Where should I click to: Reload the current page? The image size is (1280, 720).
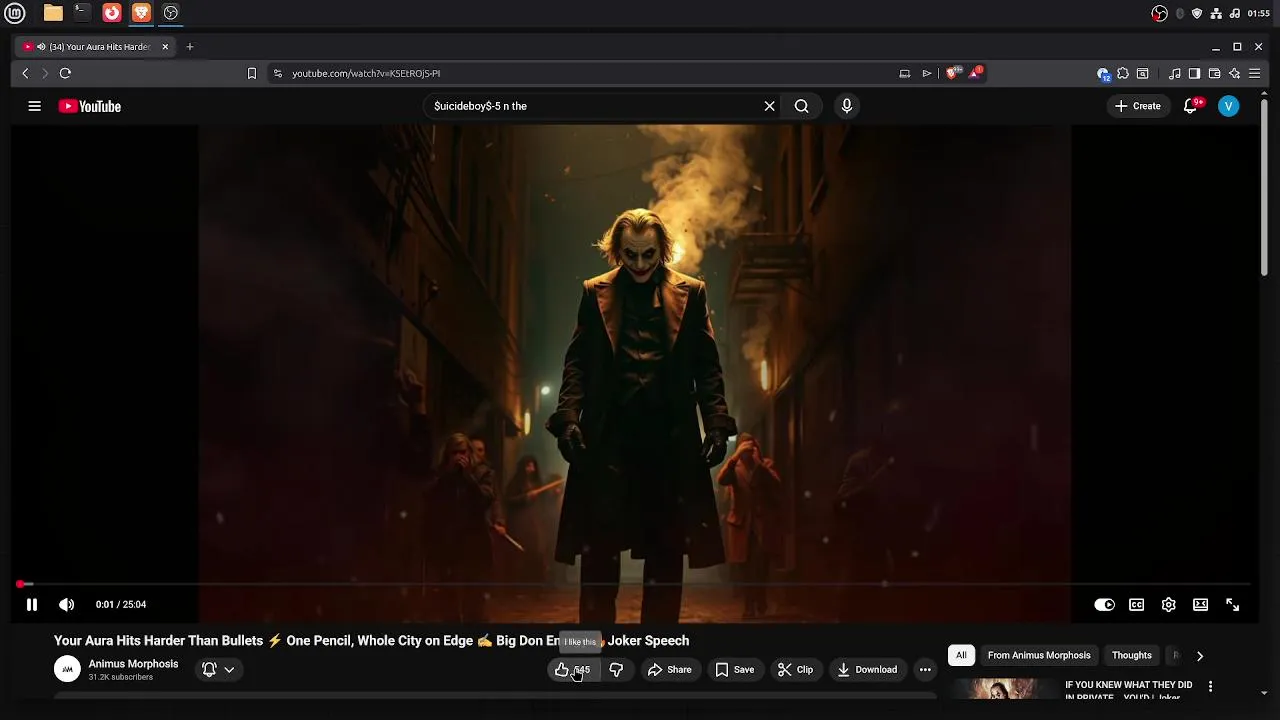click(65, 73)
